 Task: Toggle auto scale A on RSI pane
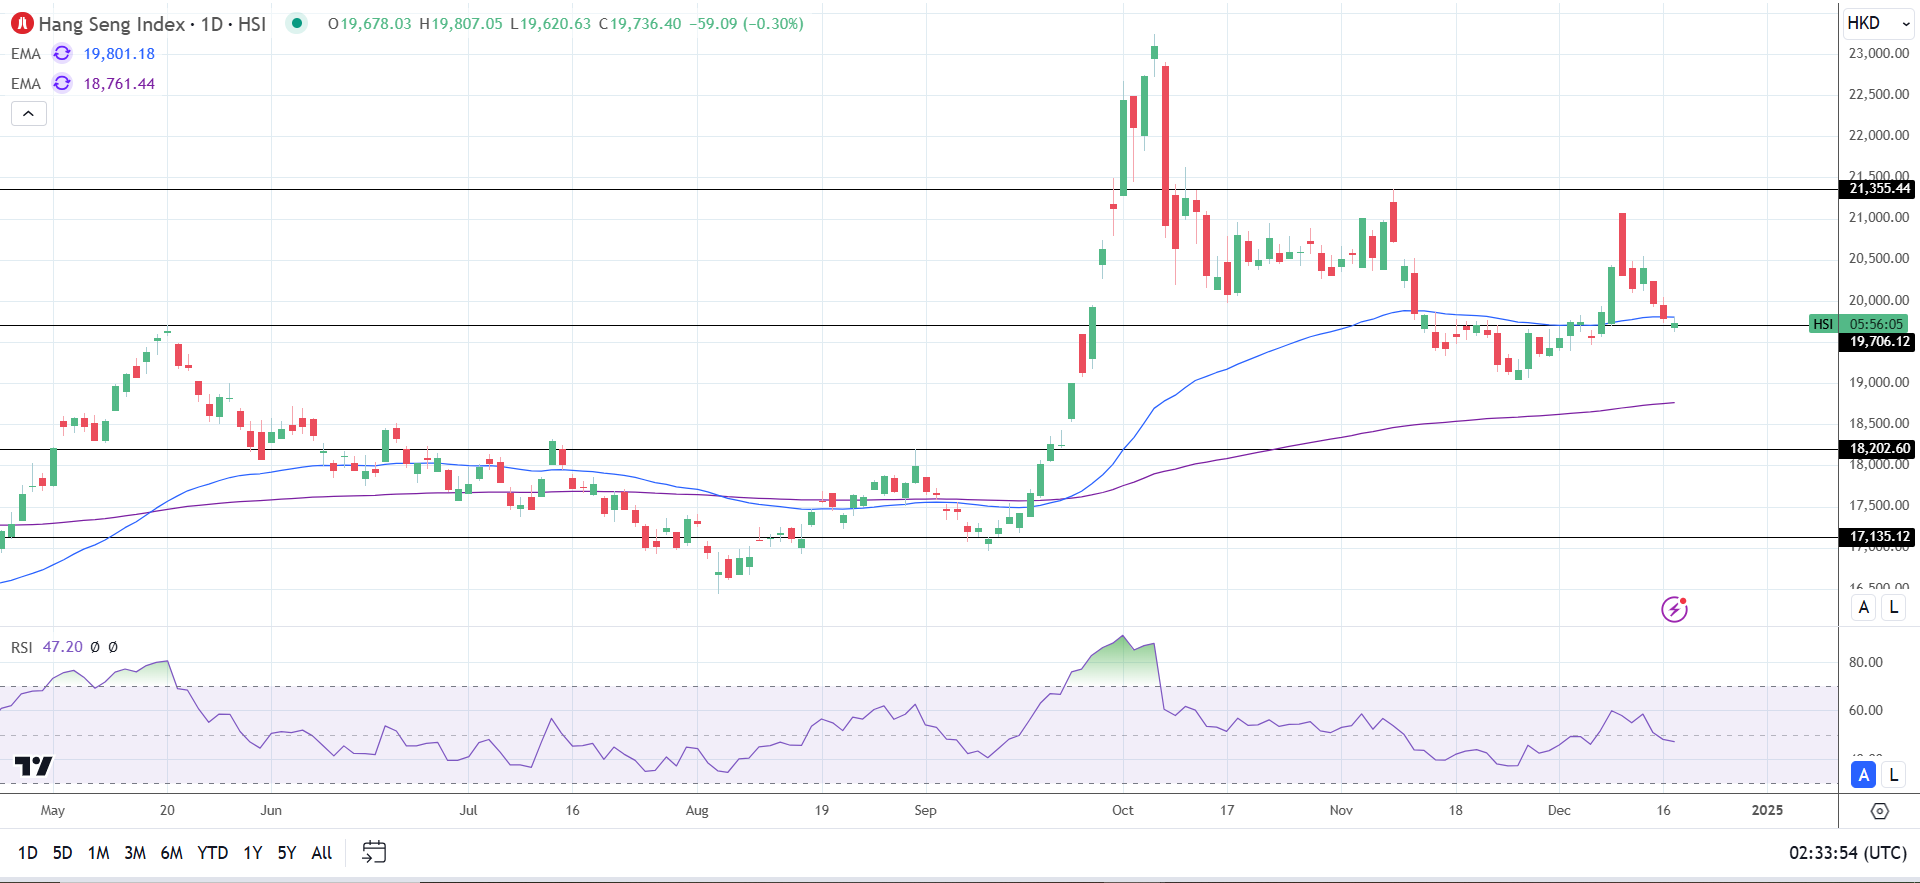point(1864,775)
